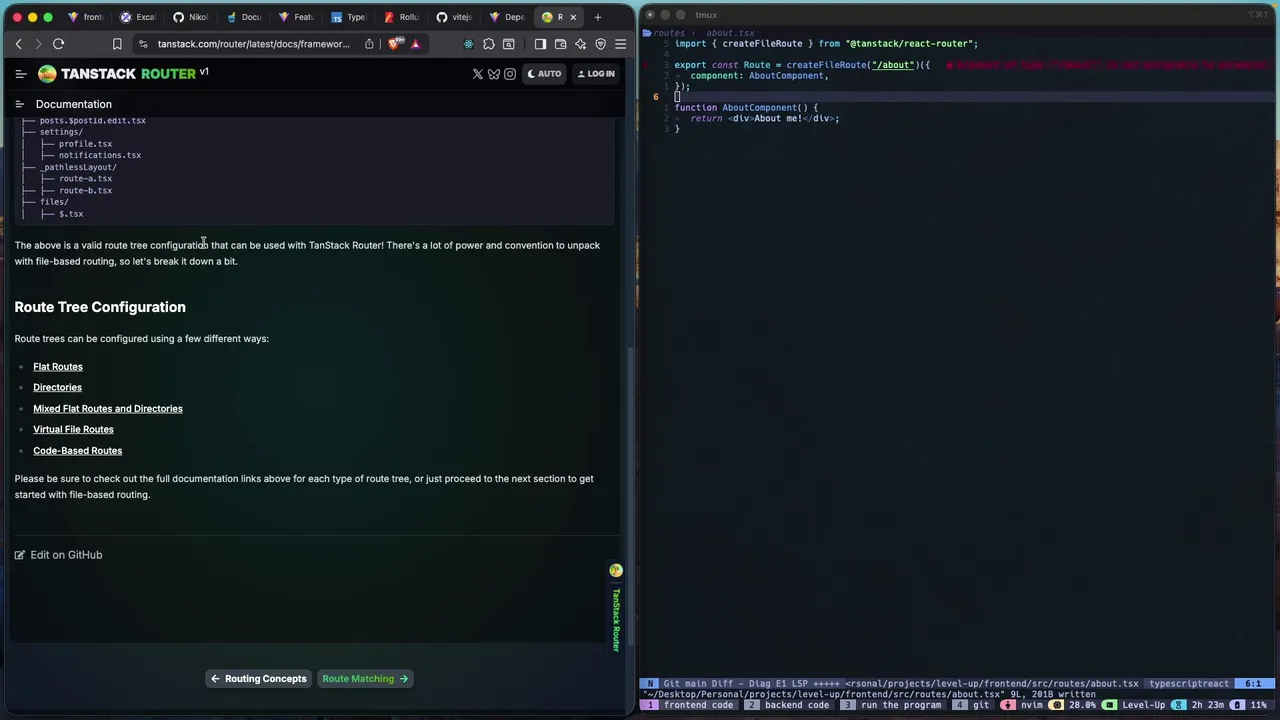Switch to the TypeScript tab

pos(347,17)
